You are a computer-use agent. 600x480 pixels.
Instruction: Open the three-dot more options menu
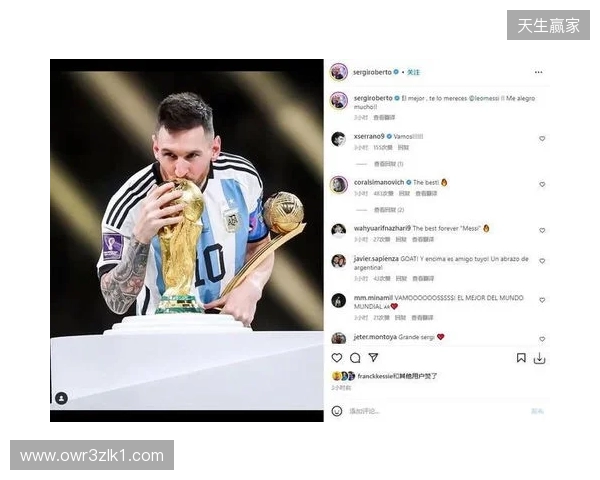(538, 72)
